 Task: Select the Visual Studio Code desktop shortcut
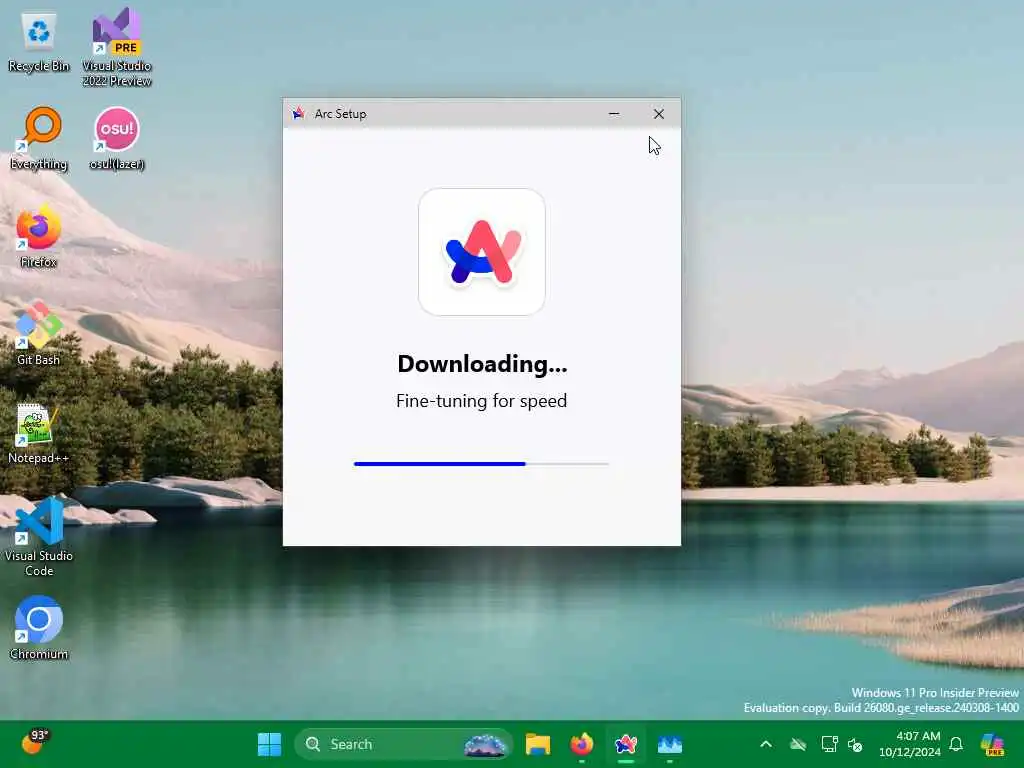click(39, 537)
